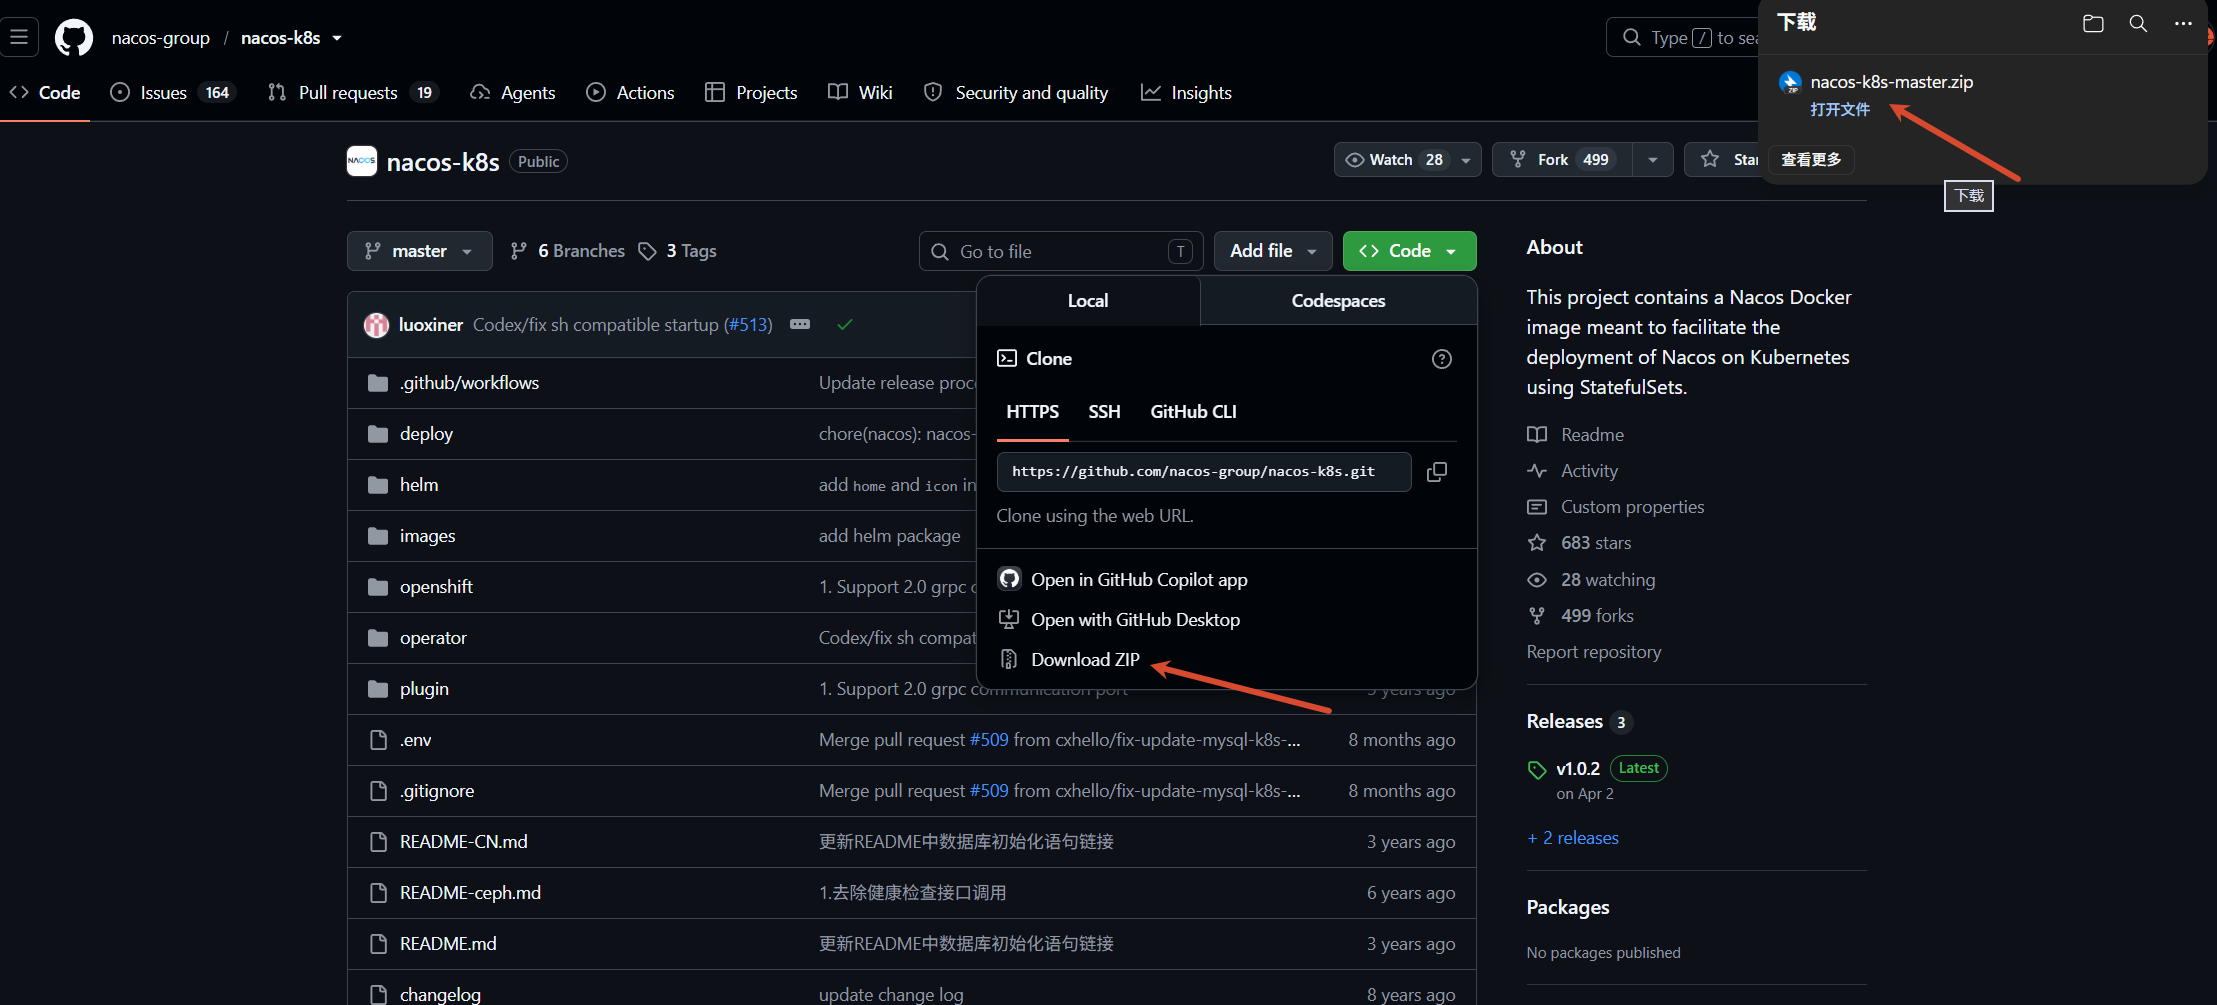Choose Open with GitHub Desktop

click(1135, 620)
